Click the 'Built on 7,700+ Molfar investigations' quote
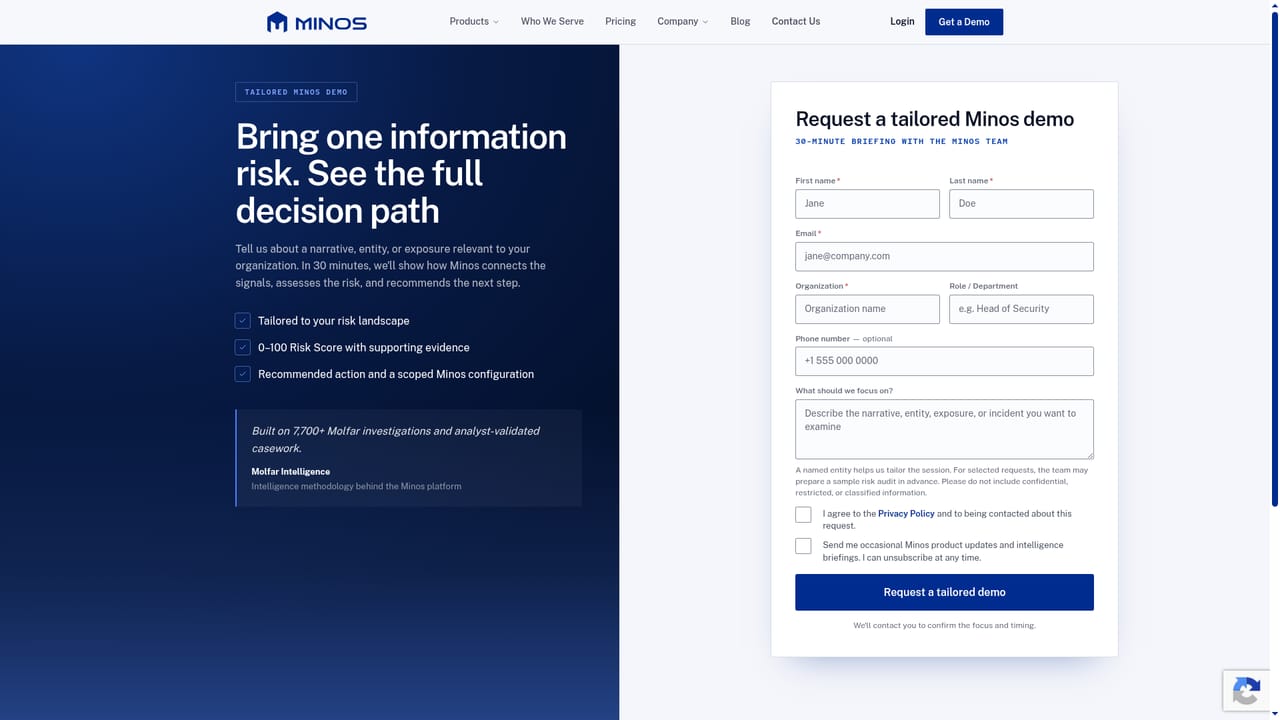Image resolution: width=1280 pixels, height=720 pixels. pyautogui.click(x=395, y=439)
